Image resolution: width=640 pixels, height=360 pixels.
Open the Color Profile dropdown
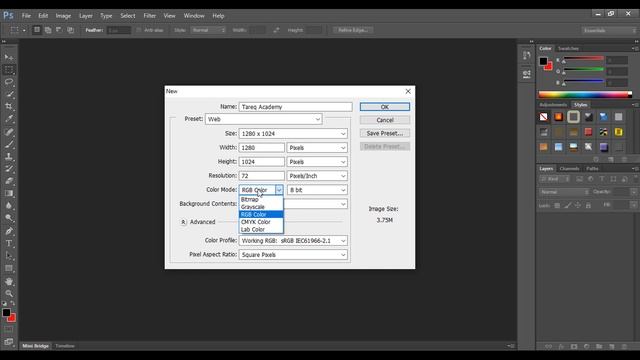[293, 241]
